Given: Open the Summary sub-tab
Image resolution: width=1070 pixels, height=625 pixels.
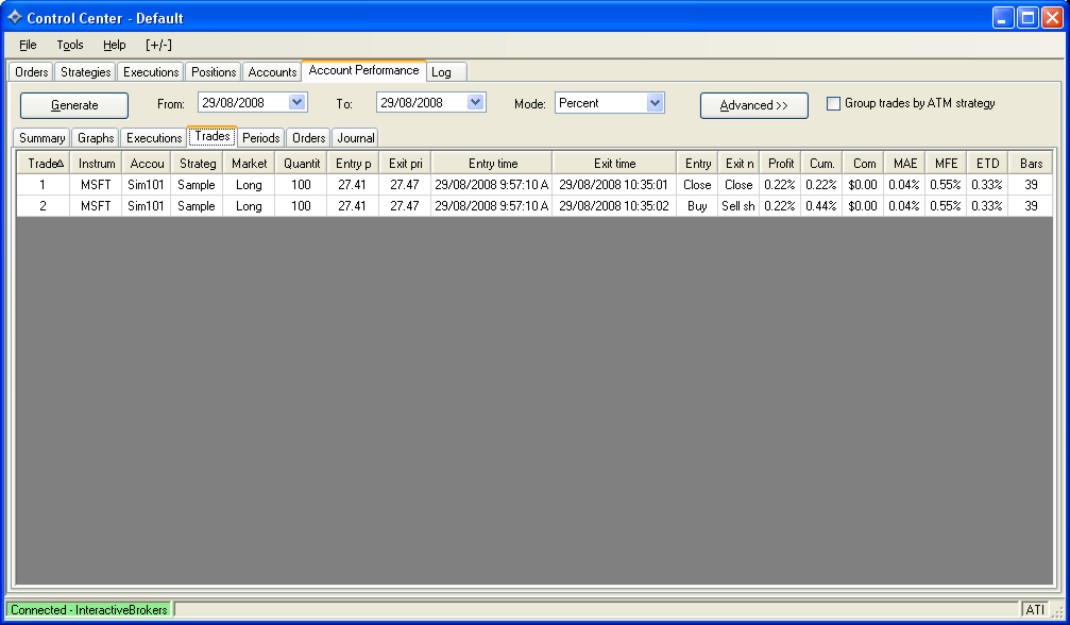Looking at the screenshot, I should pos(42,138).
